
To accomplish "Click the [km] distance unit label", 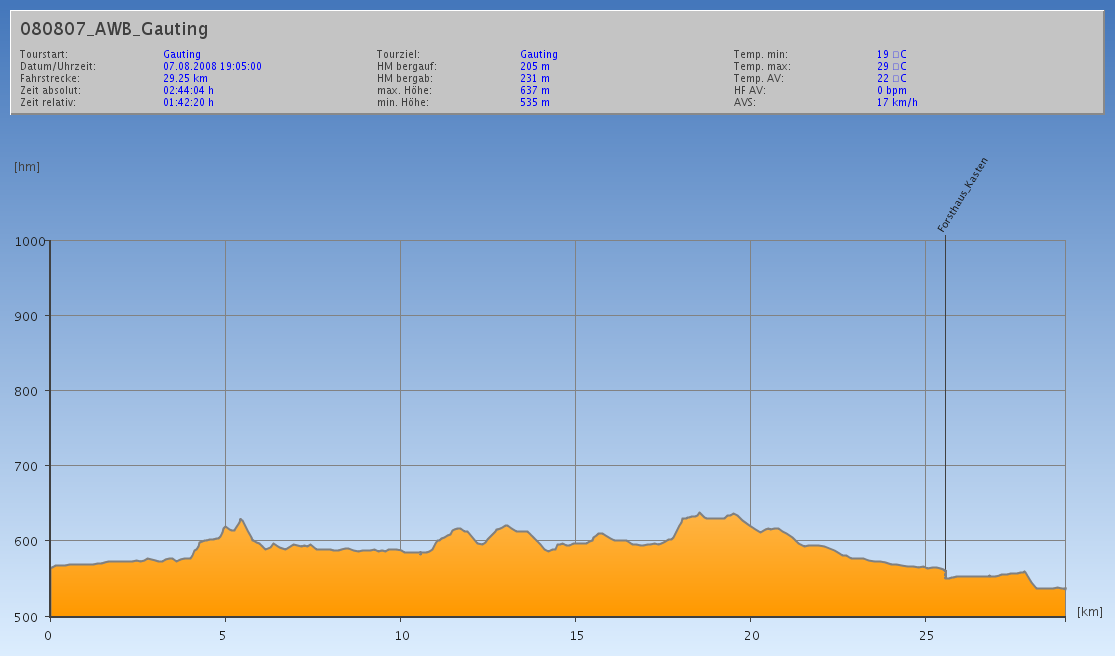I will pos(1090,611).
